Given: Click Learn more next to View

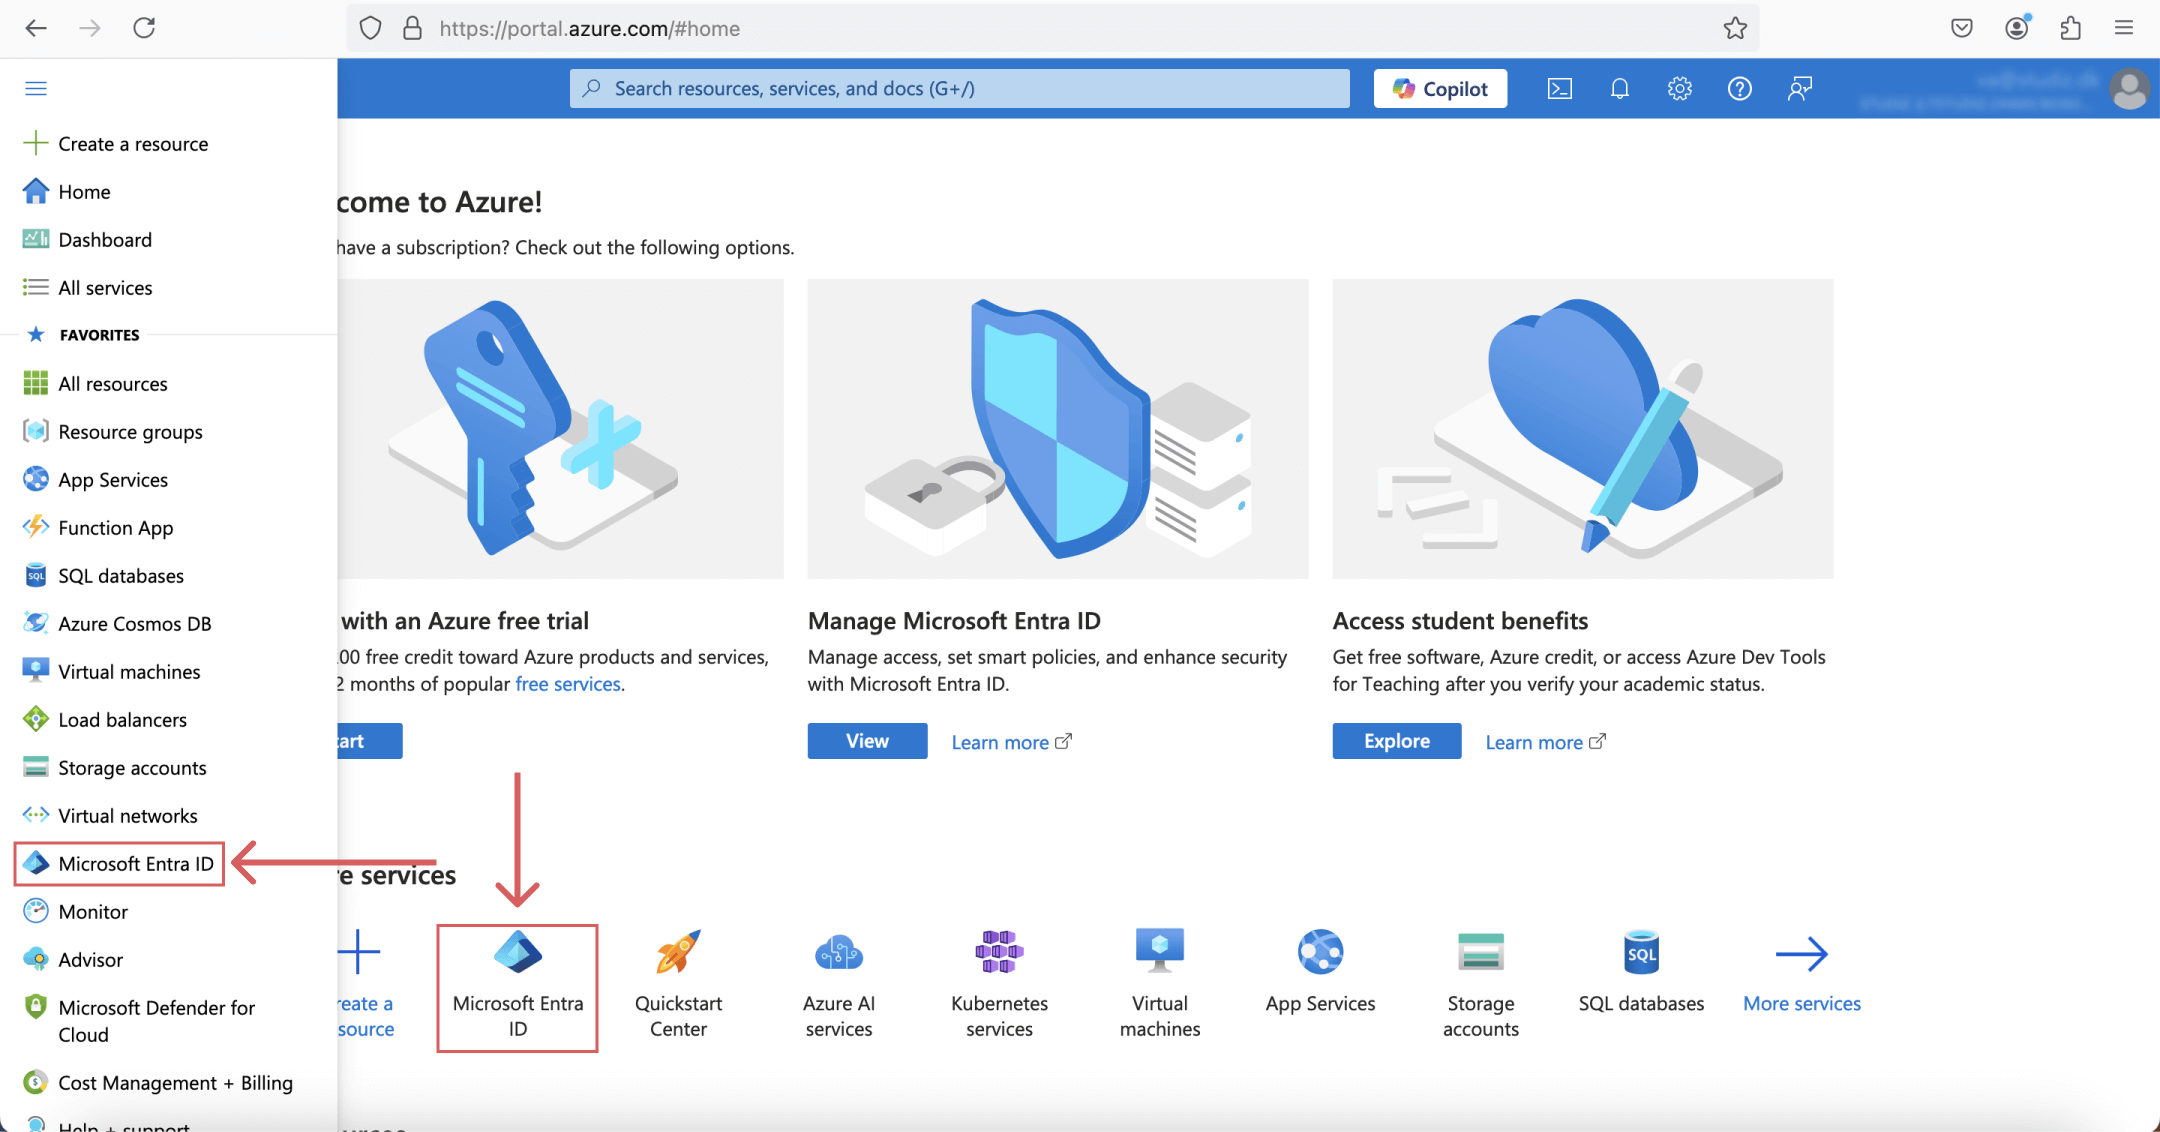Looking at the screenshot, I should pos(1011,742).
